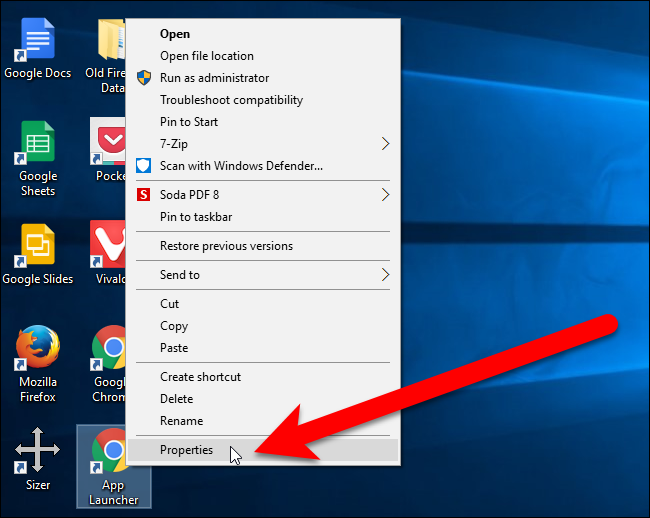Choose Scan with Windows Defender
The image size is (650, 518).
point(263,166)
